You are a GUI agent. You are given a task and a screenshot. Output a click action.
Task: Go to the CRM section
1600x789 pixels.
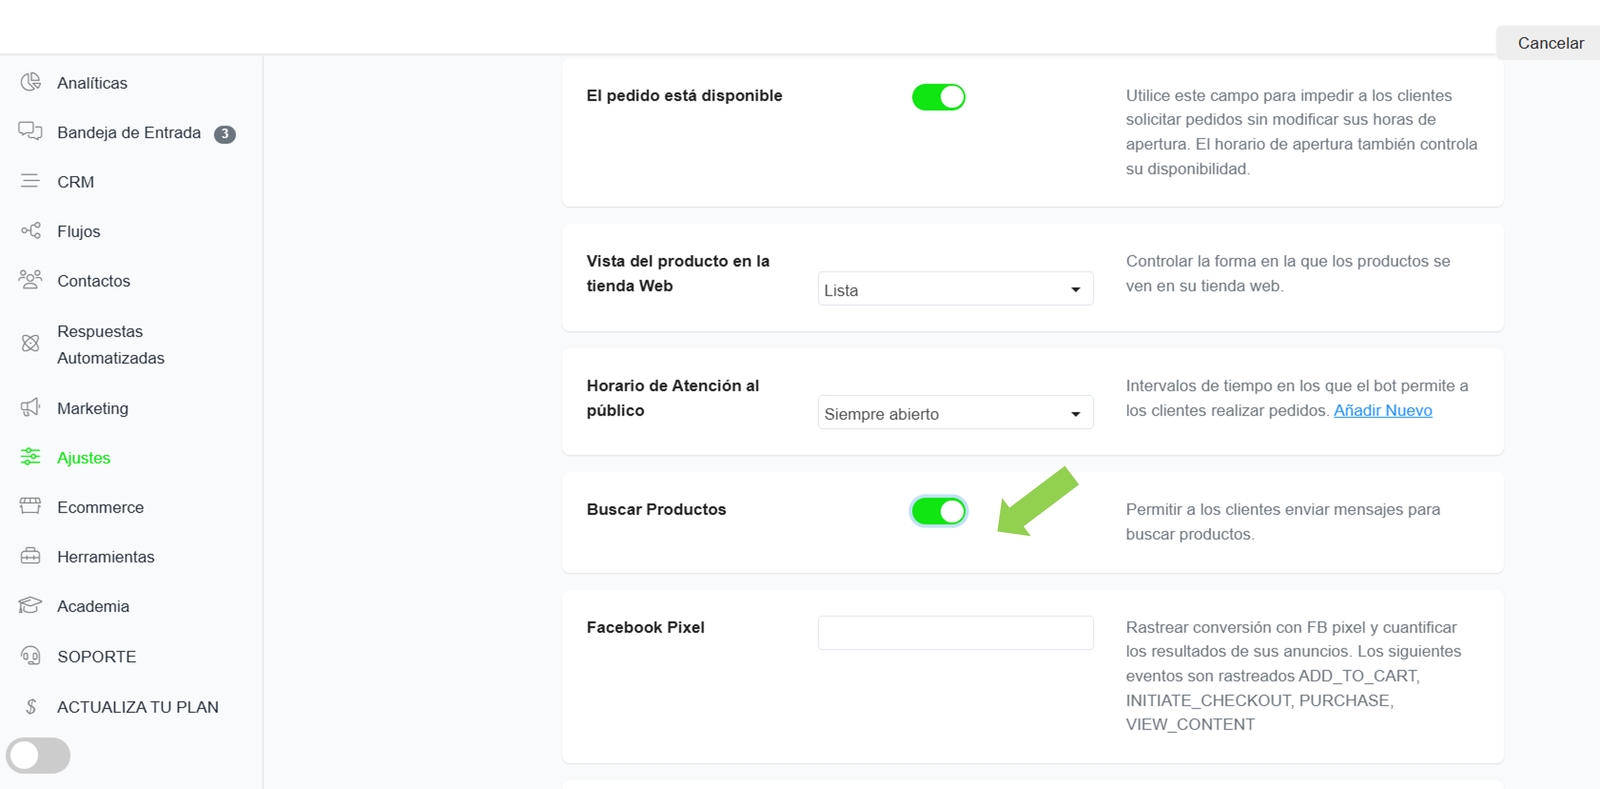click(x=75, y=182)
